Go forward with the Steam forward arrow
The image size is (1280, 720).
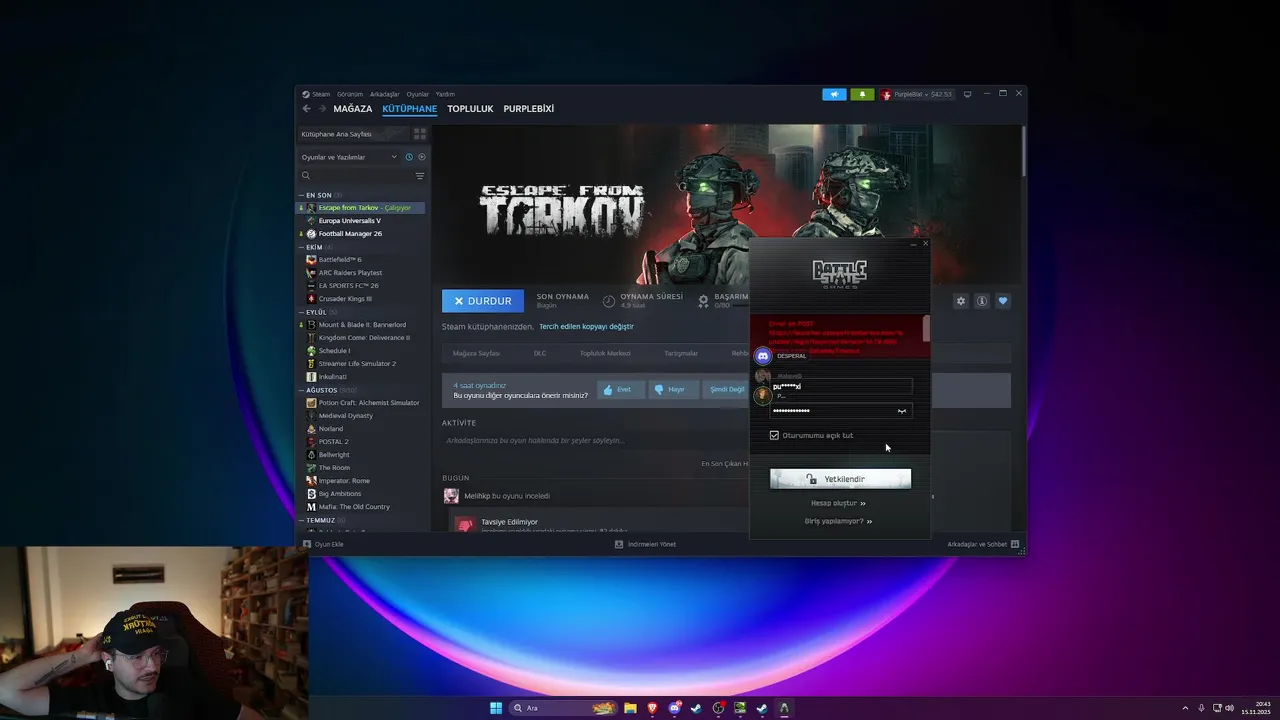[322, 109]
